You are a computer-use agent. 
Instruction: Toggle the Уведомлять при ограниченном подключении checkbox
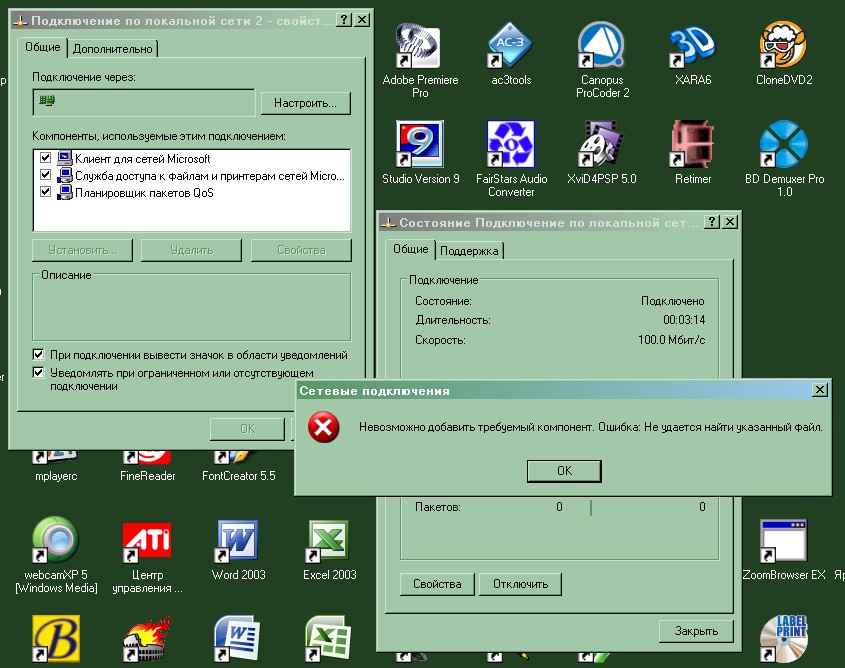[x=38, y=372]
